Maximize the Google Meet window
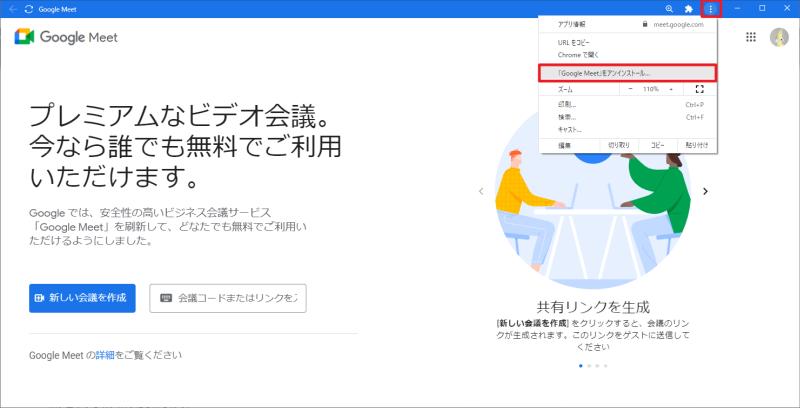The height and width of the screenshot is (408, 800). pyautogui.click(x=762, y=9)
